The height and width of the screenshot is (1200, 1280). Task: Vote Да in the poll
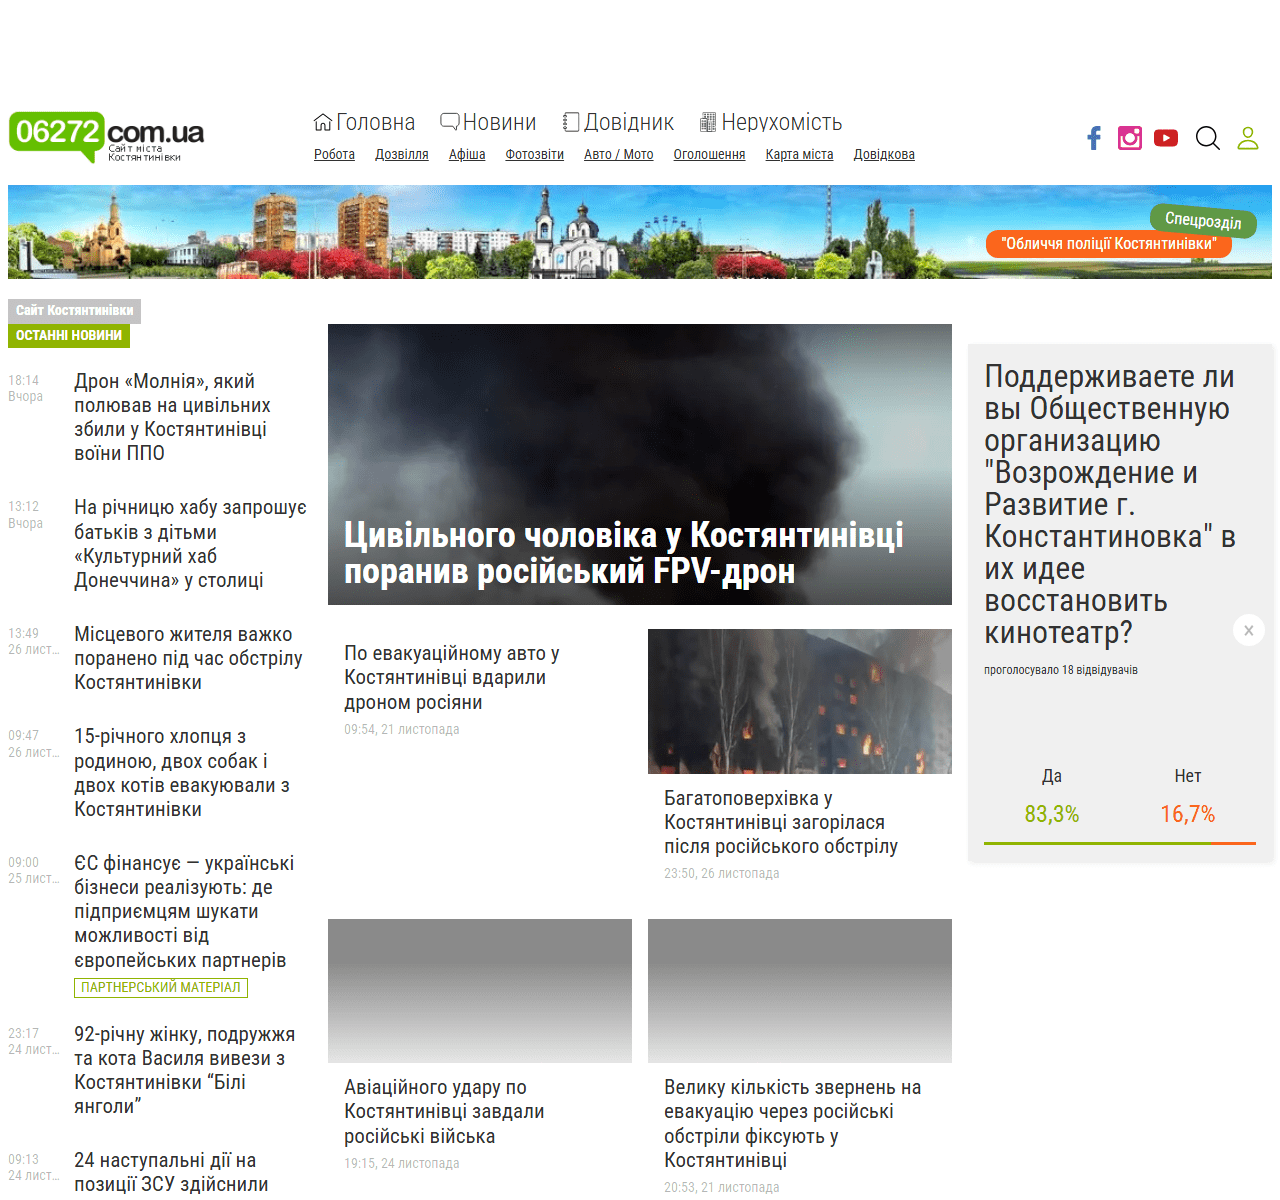(1052, 776)
